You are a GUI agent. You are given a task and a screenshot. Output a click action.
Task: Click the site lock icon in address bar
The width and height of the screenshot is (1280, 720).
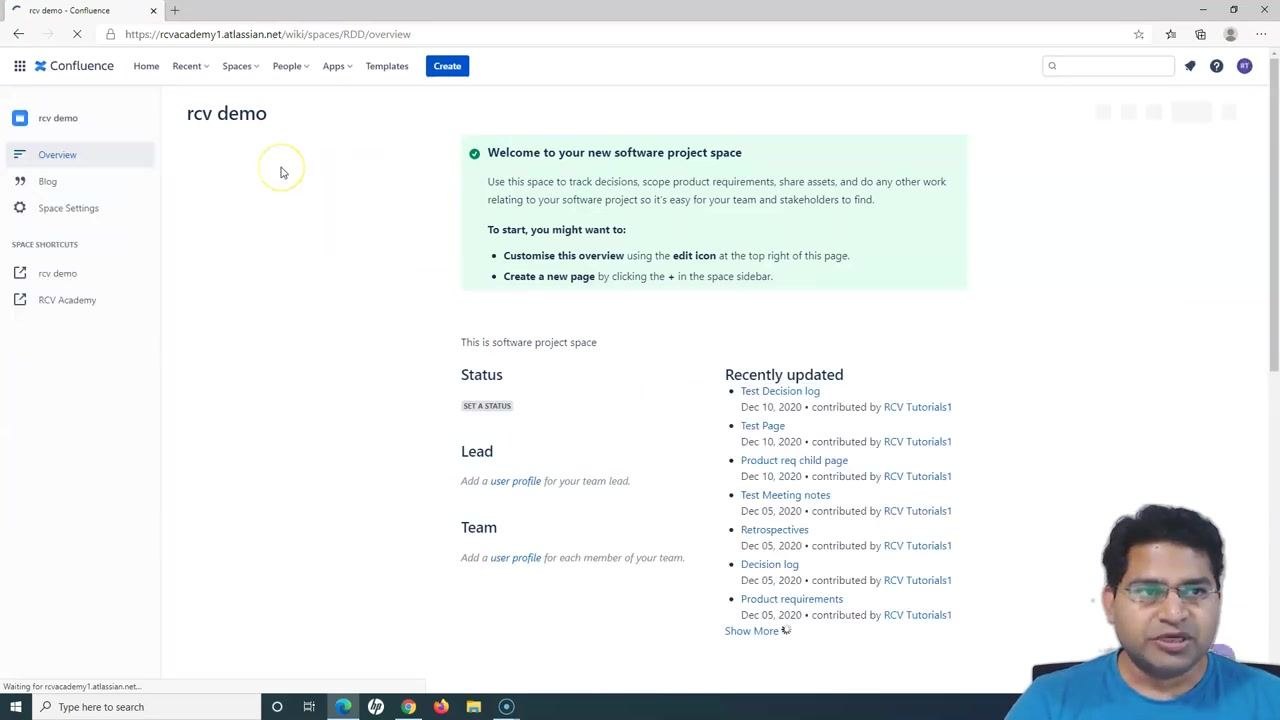pos(110,34)
